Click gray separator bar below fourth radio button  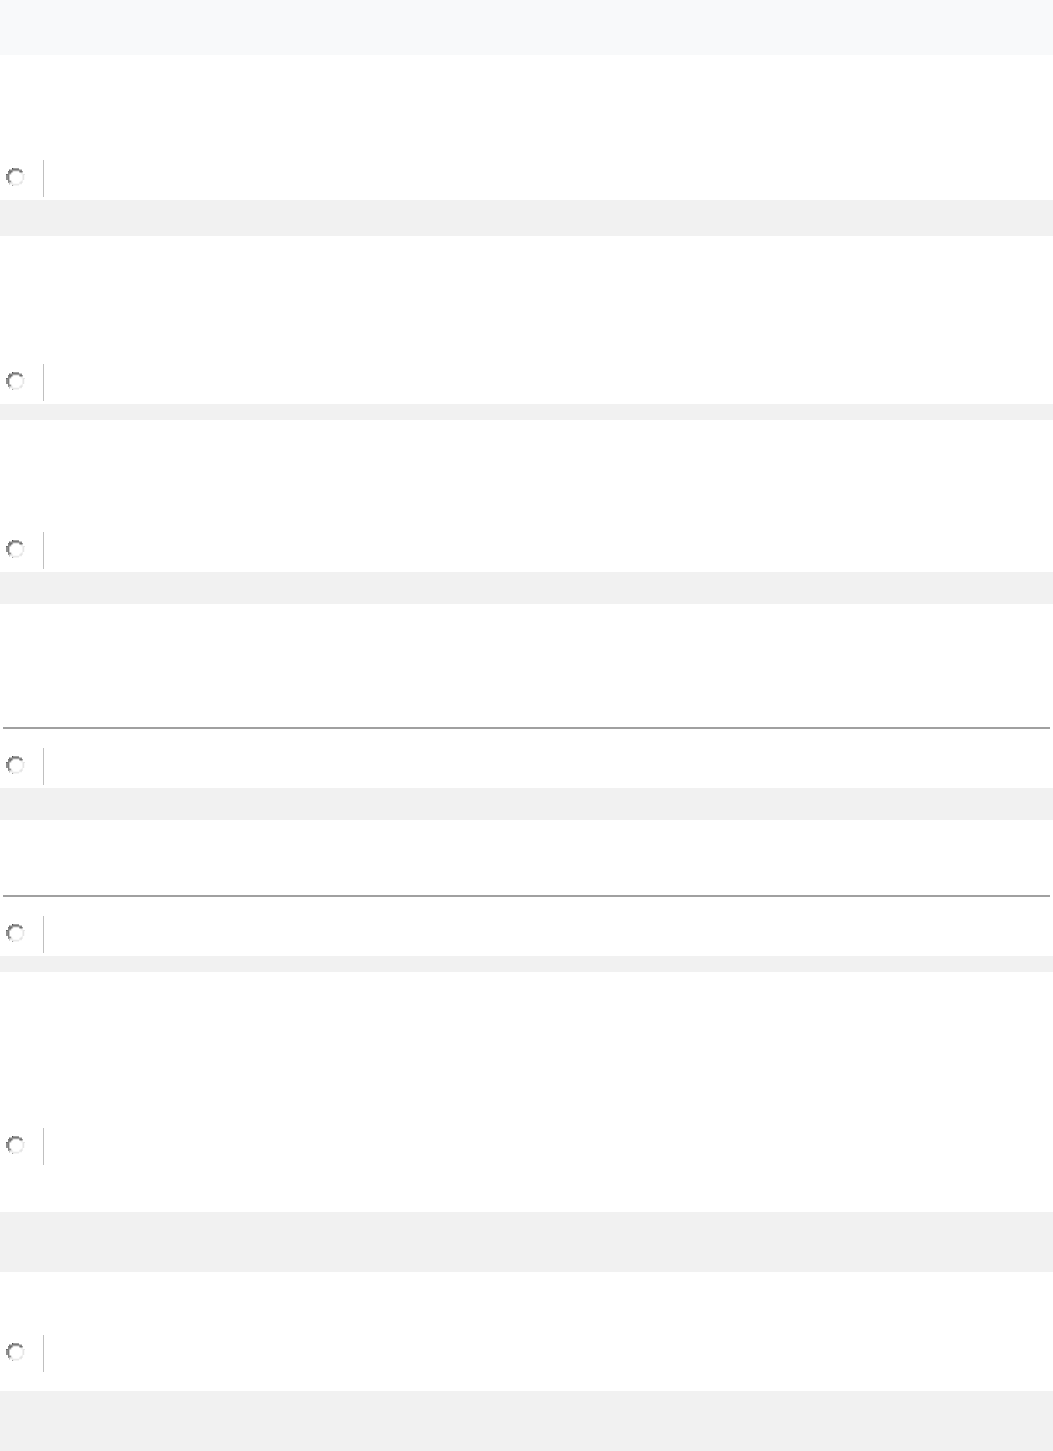point(526,803)
